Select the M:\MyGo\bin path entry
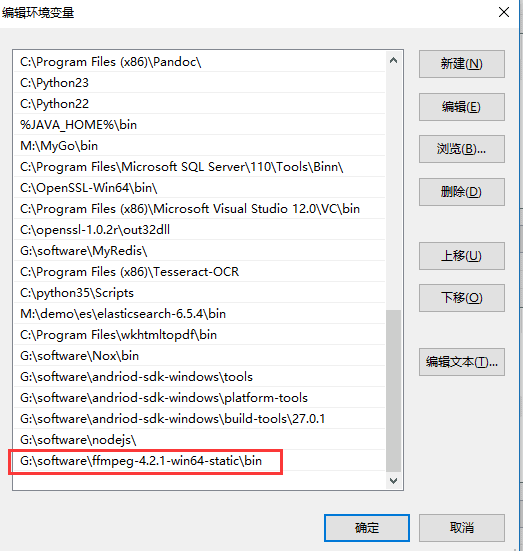The width and height of the screenshot is (523, 551). coord(200,146)
